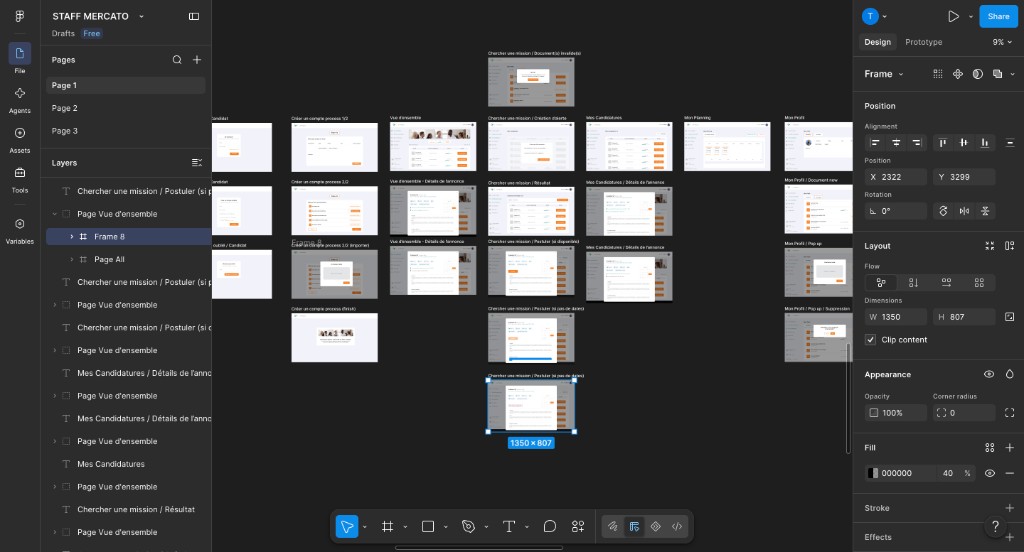The height and width of the screenshot is (552, 1024).
Task: Open zoom level 9% dropdown
Action: [x=1002, y=42]
